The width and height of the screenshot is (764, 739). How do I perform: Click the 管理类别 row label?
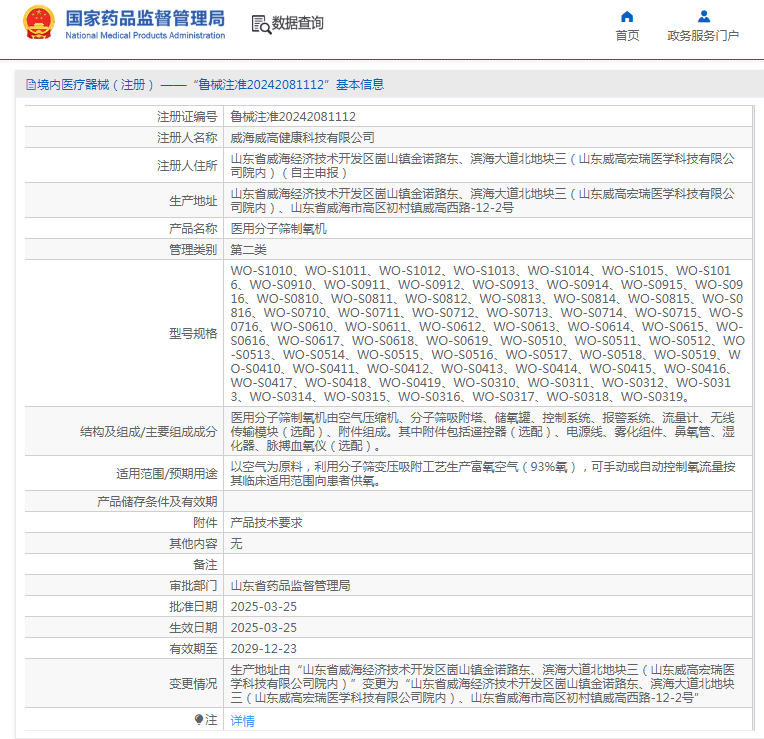point(193,250)
